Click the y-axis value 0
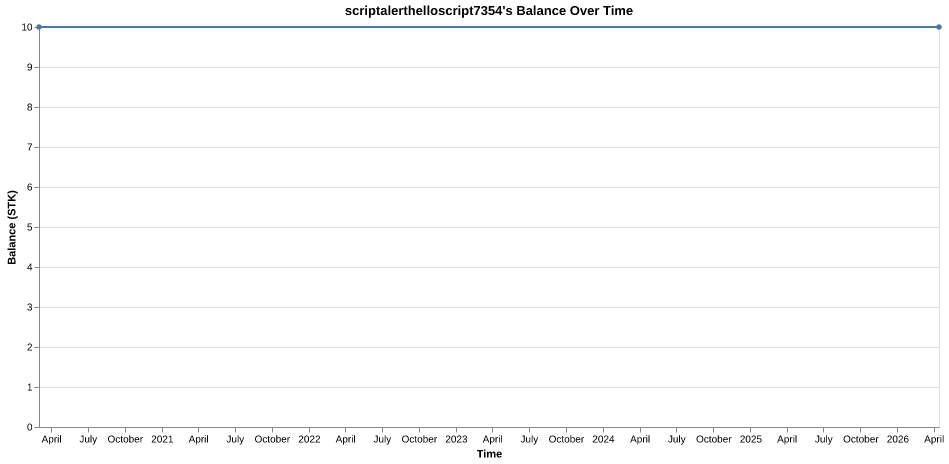The image size is (949, 464). (30, 427)
